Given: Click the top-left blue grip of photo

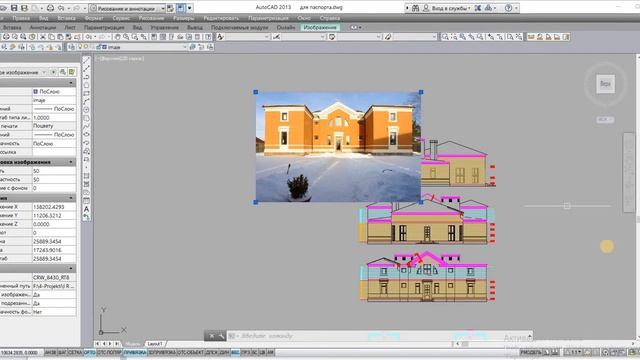Looking at the screenshot, I should pos(256,92).
